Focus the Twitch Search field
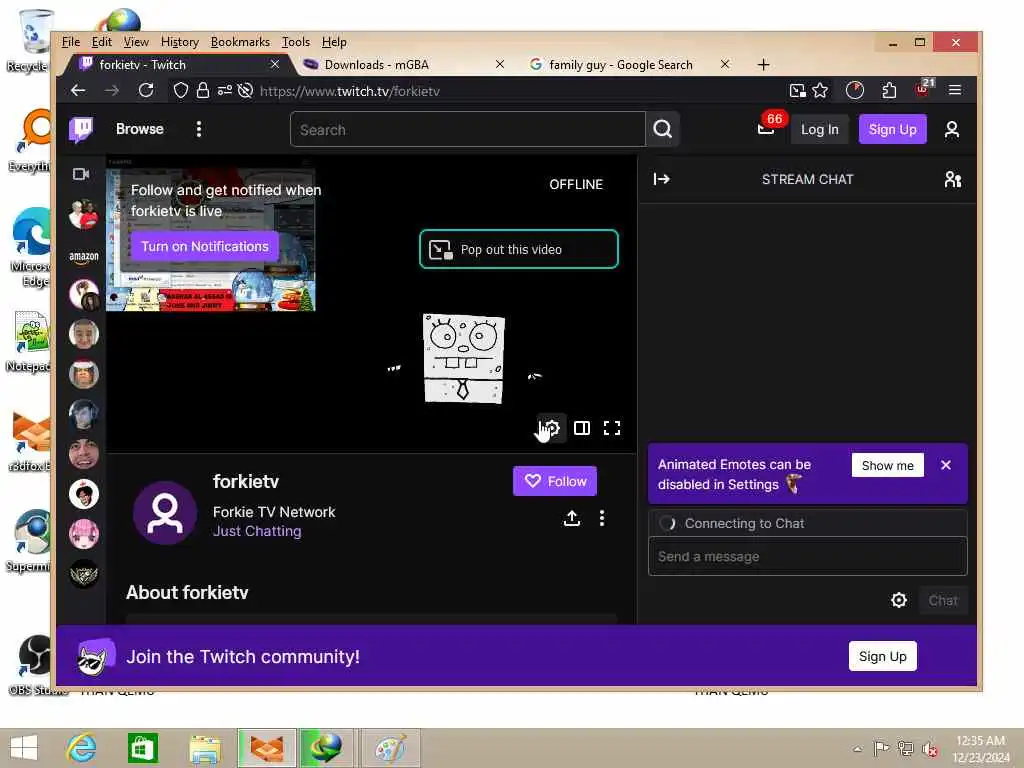Image resolution: width=1024 pixels, height=768 pixels. coord(468,129)
